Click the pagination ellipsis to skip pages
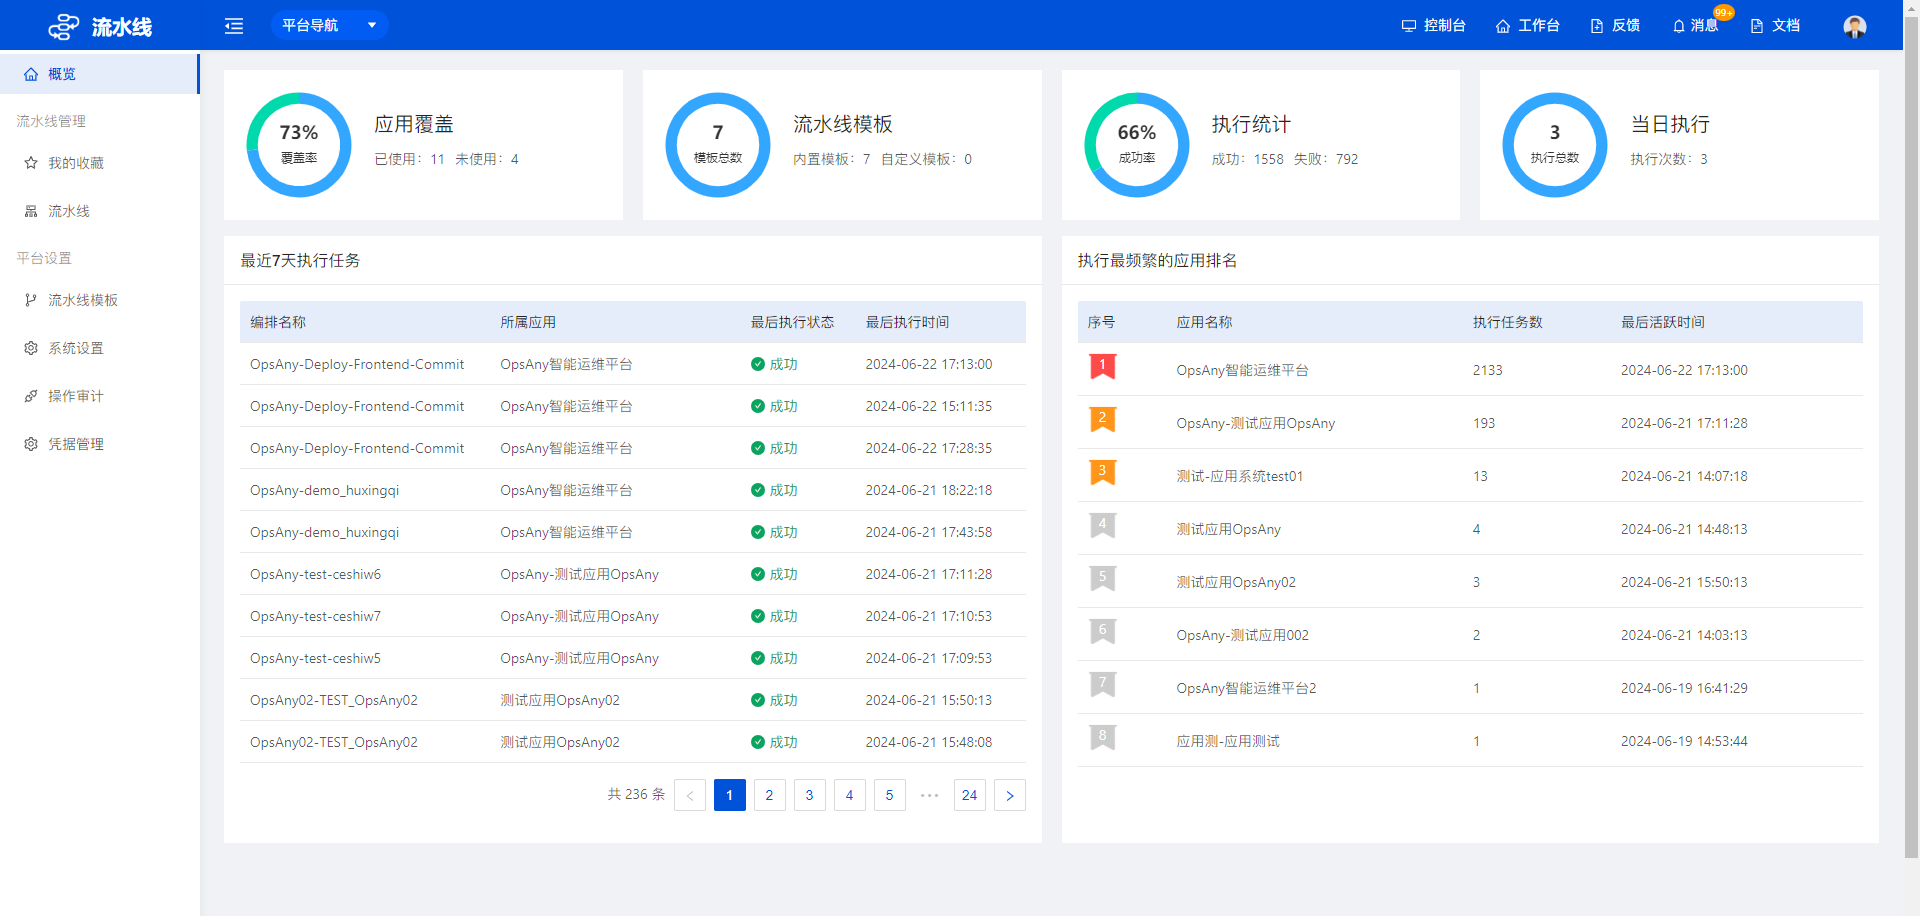Screen dimensions: 1920x916 click(x=930, y=795)
